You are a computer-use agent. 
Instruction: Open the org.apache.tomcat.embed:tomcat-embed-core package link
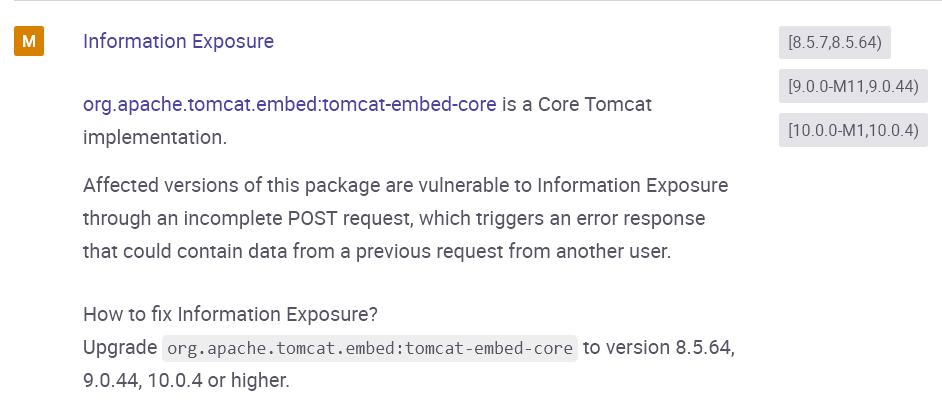pos(289,104)
